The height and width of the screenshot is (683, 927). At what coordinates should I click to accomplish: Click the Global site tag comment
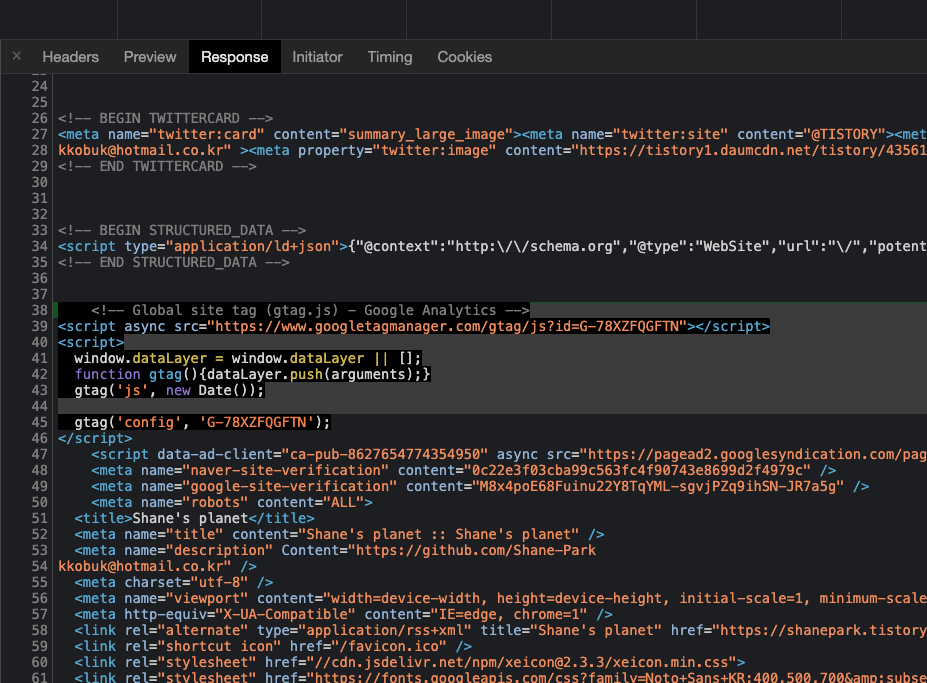pos(310,310)
